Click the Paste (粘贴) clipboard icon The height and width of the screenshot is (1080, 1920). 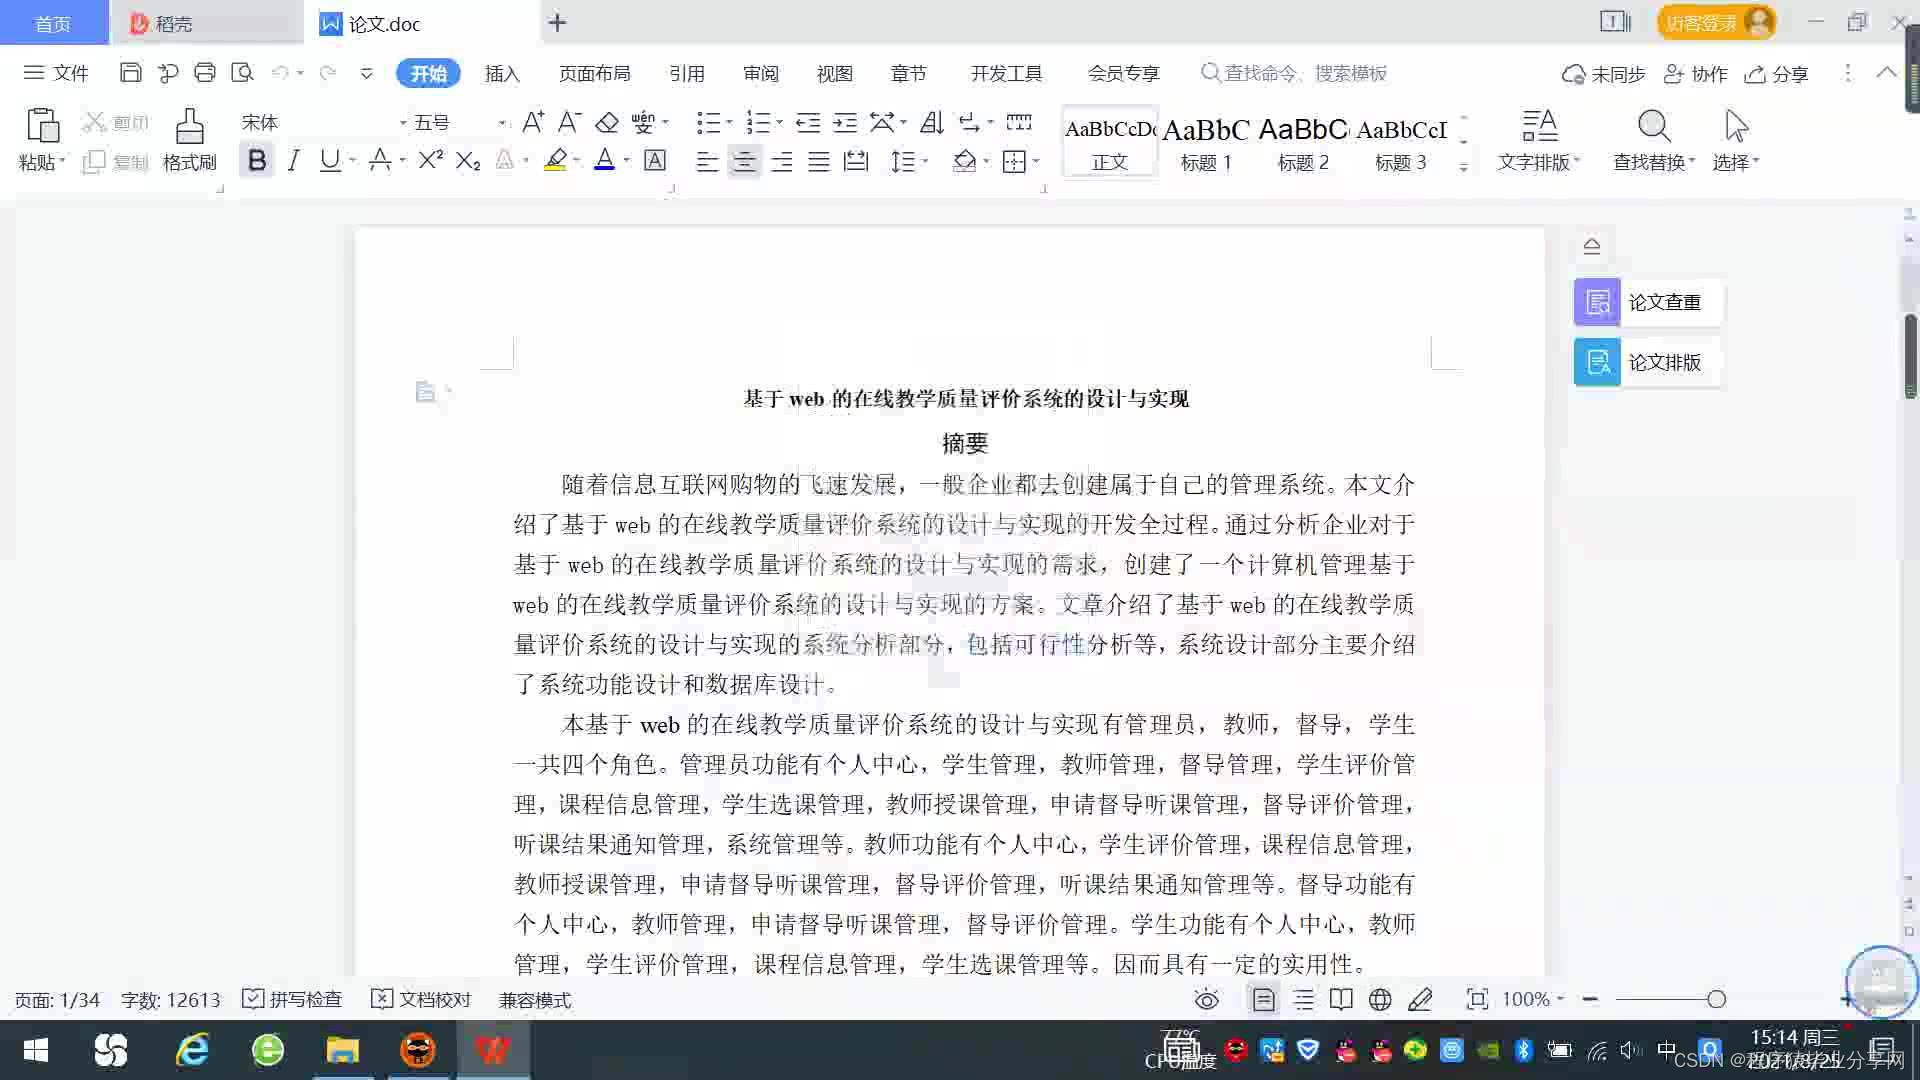(x=42, y=127)
